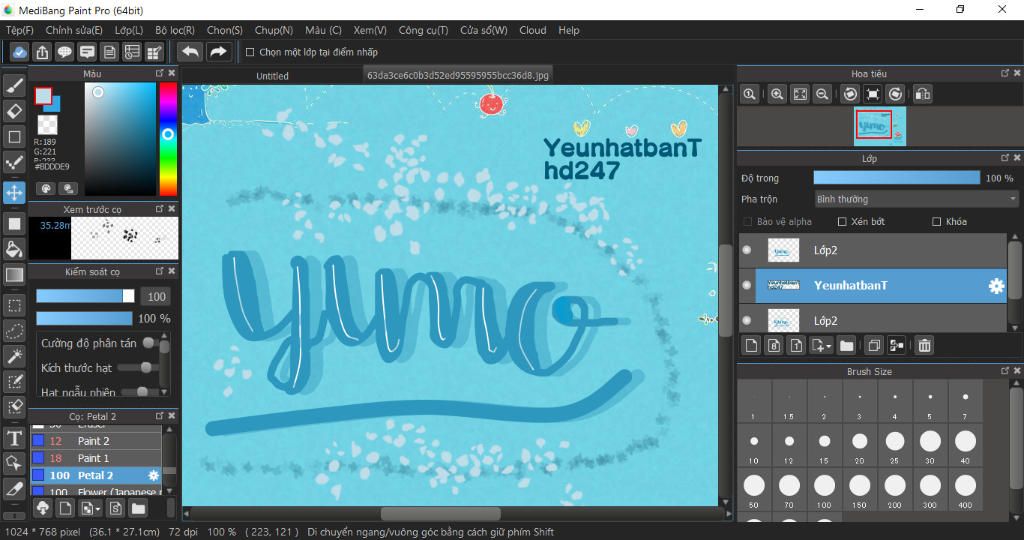Delete layer with trash icon
This screenshot has width=1024, height=540.
click(x=924, y=345)
